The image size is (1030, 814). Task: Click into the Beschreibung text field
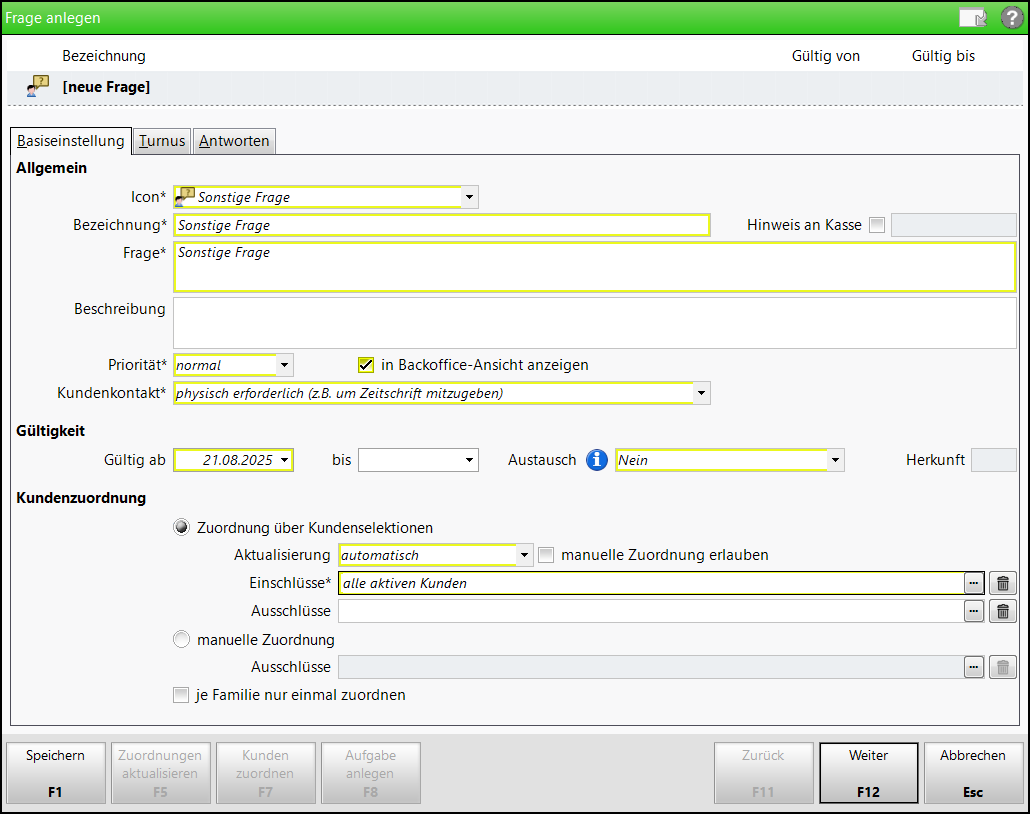coord(594,322)
